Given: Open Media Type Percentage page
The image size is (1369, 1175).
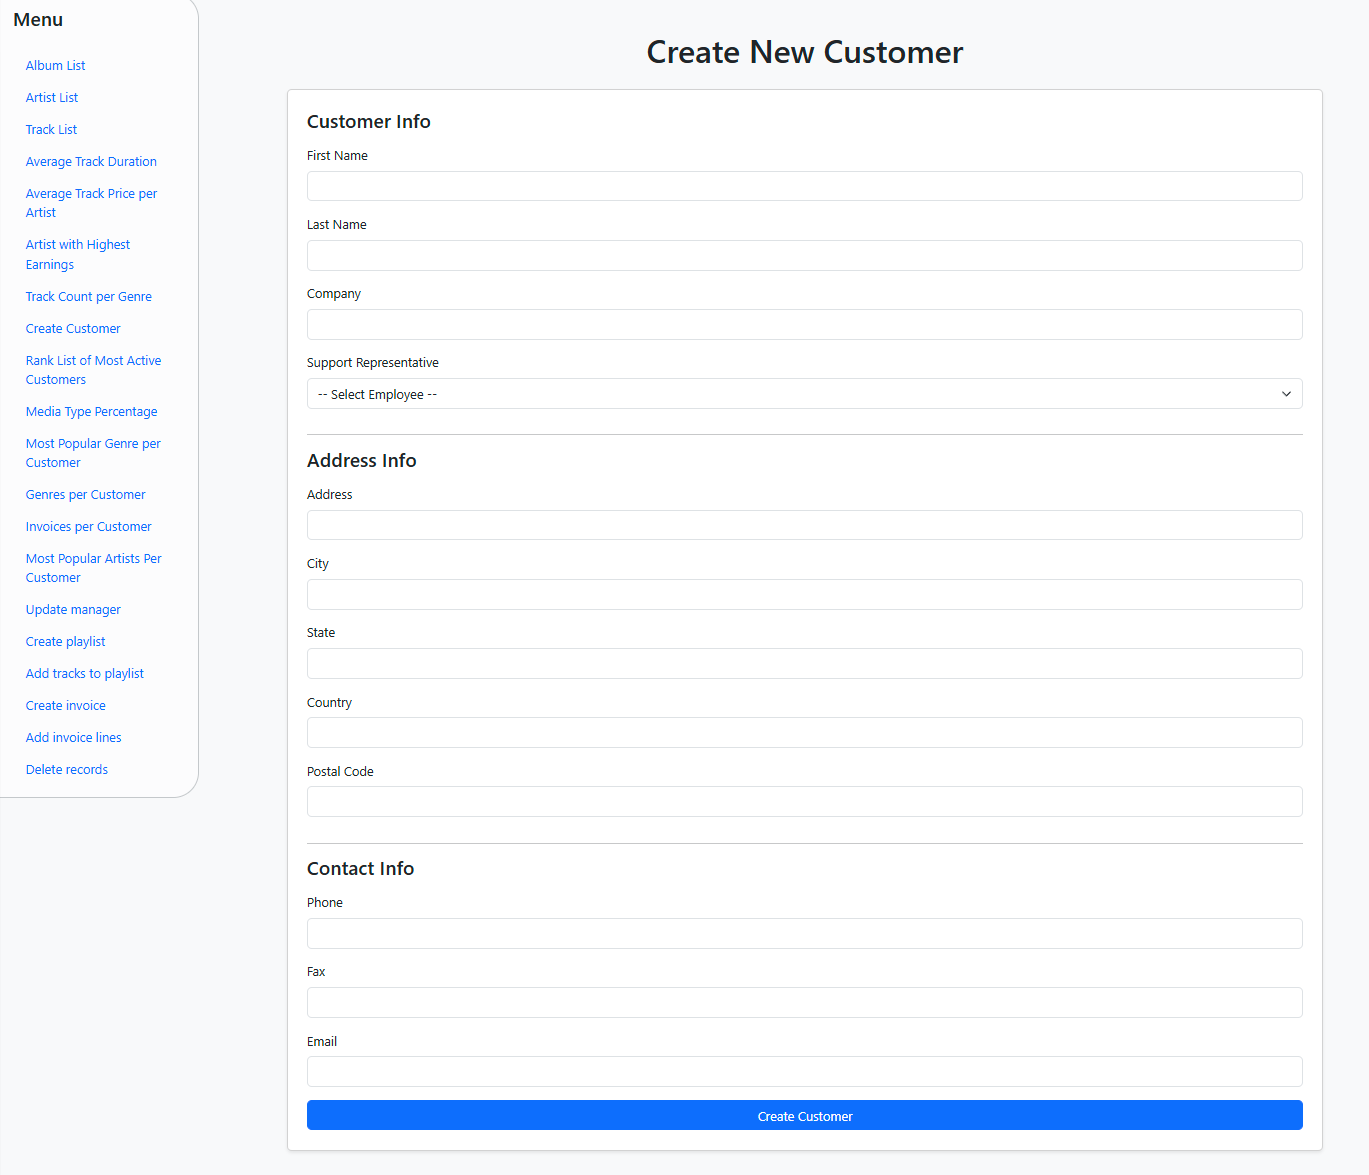Looking at the screenshot, I should click(x=91, y=412).
